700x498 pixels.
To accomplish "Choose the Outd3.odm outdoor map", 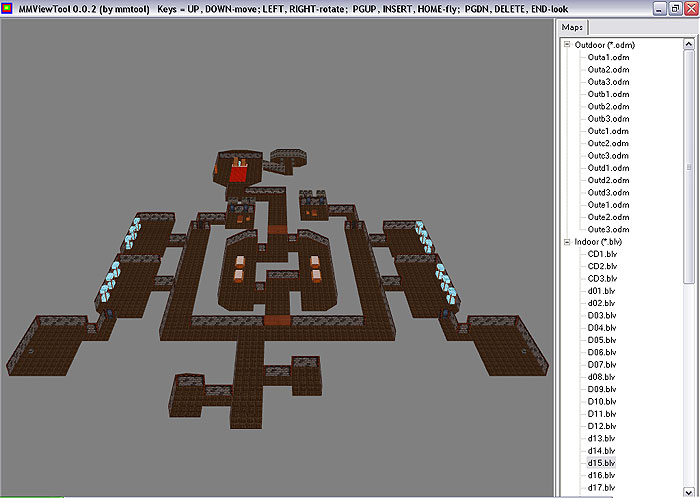I will tap(608, 193).
